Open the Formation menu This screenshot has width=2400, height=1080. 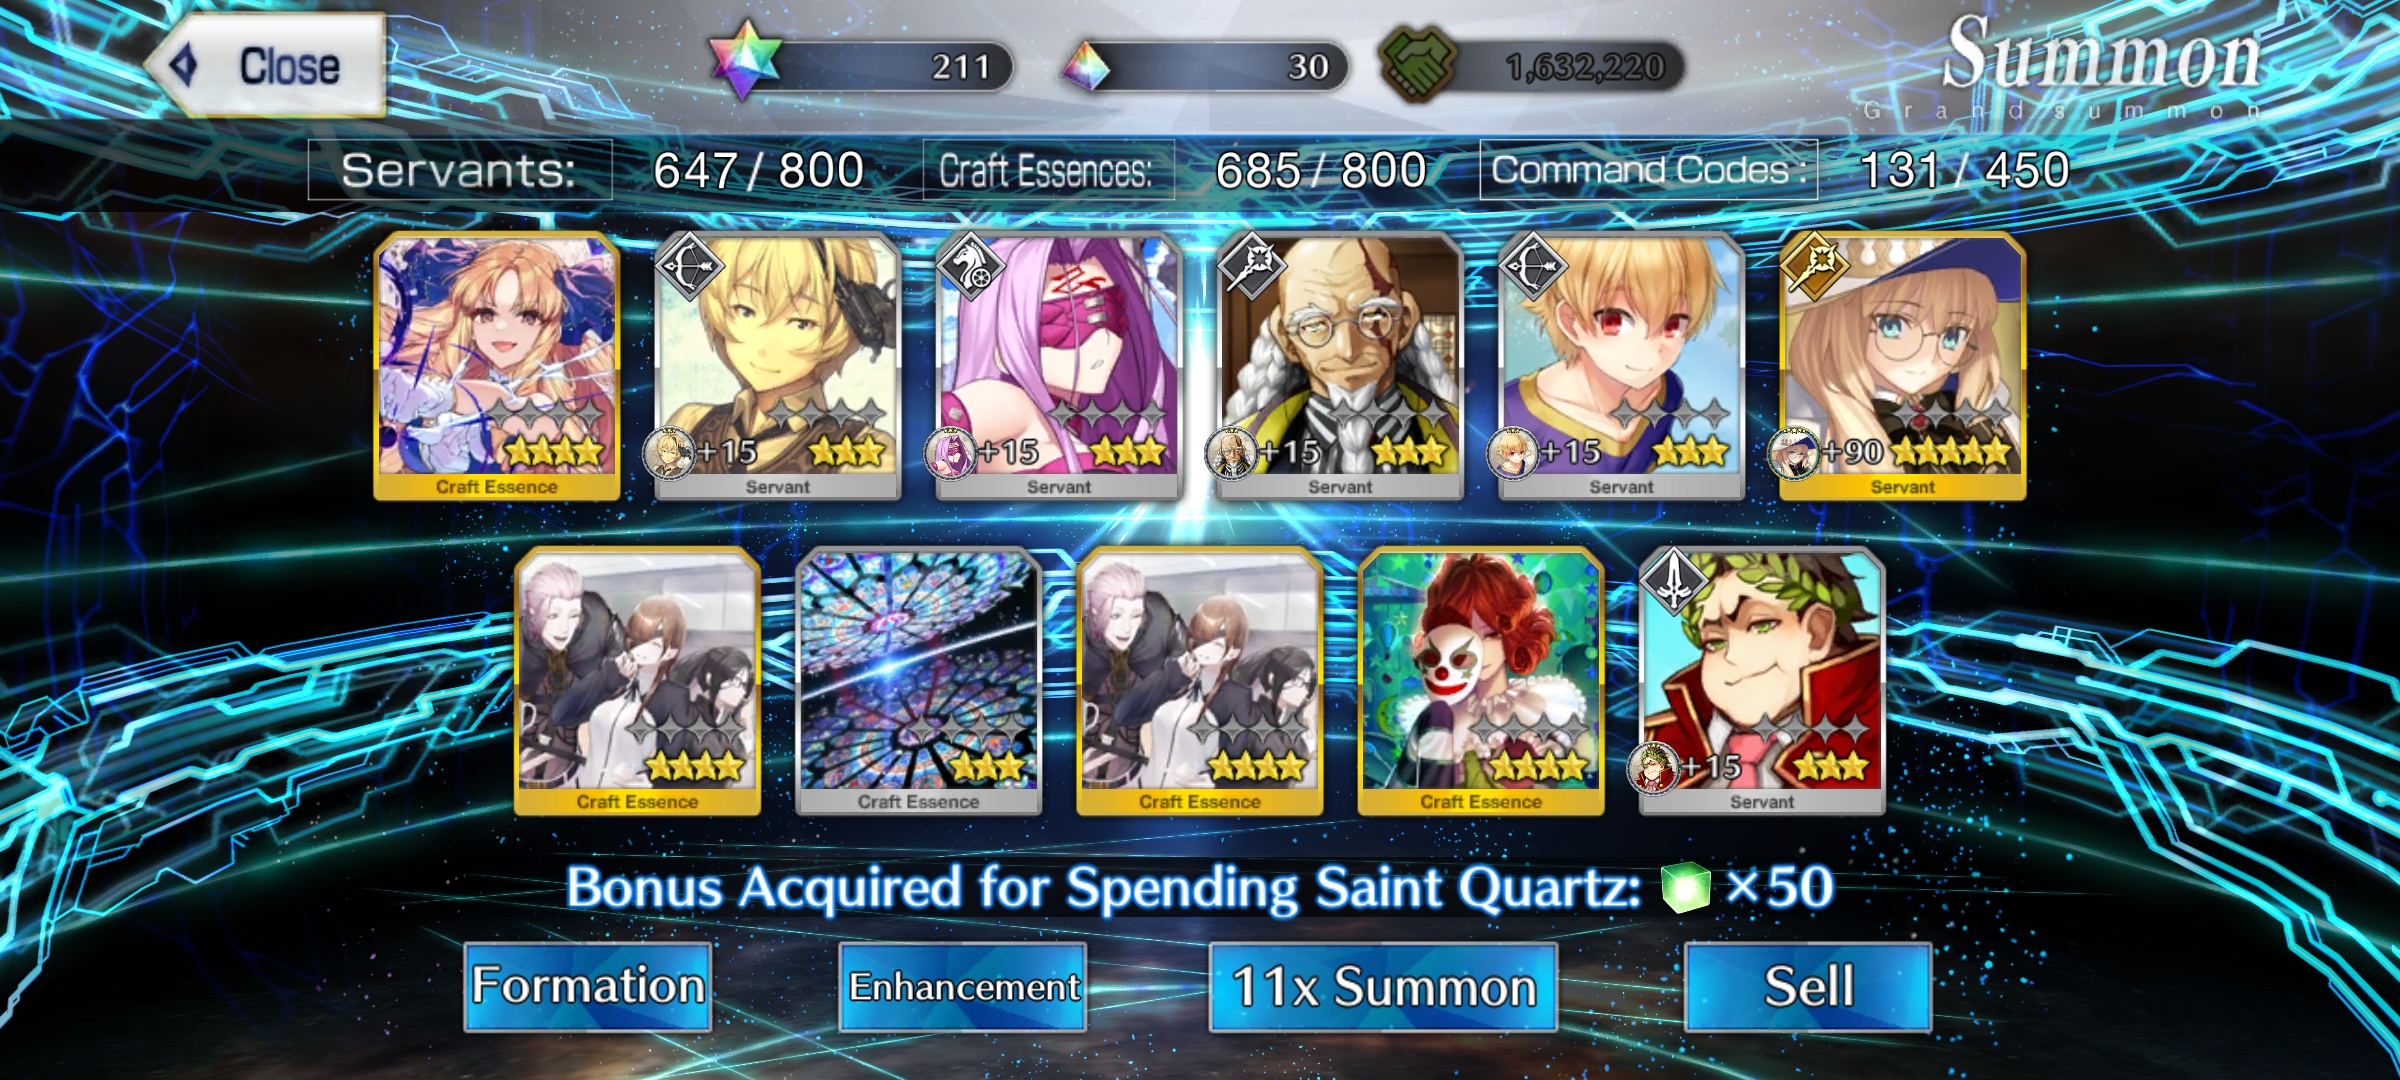(588, 986)
